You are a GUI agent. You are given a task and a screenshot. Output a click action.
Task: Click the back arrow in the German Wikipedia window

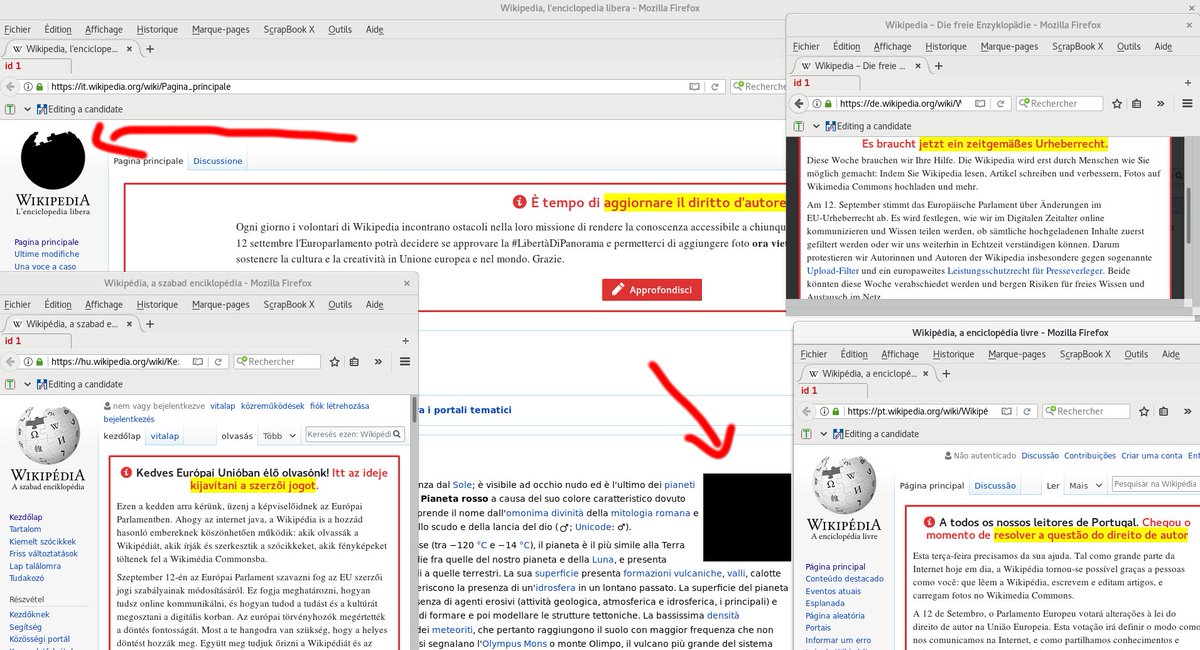(799, 103)
